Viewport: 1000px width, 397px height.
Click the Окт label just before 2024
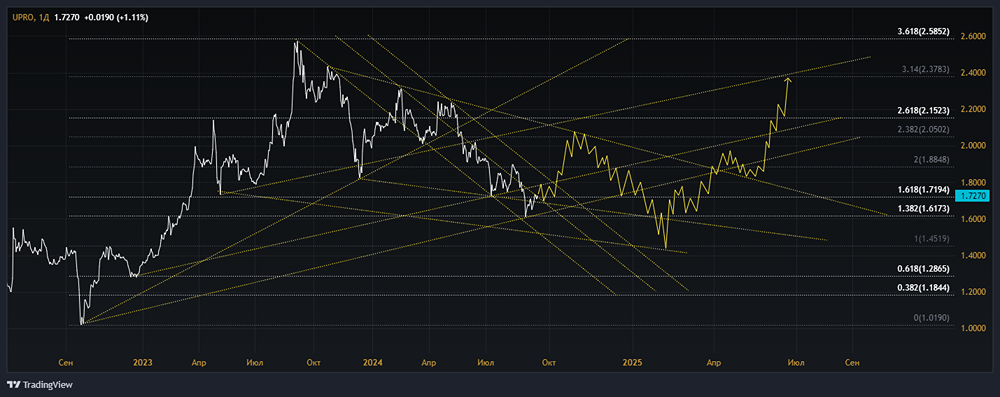313,363
